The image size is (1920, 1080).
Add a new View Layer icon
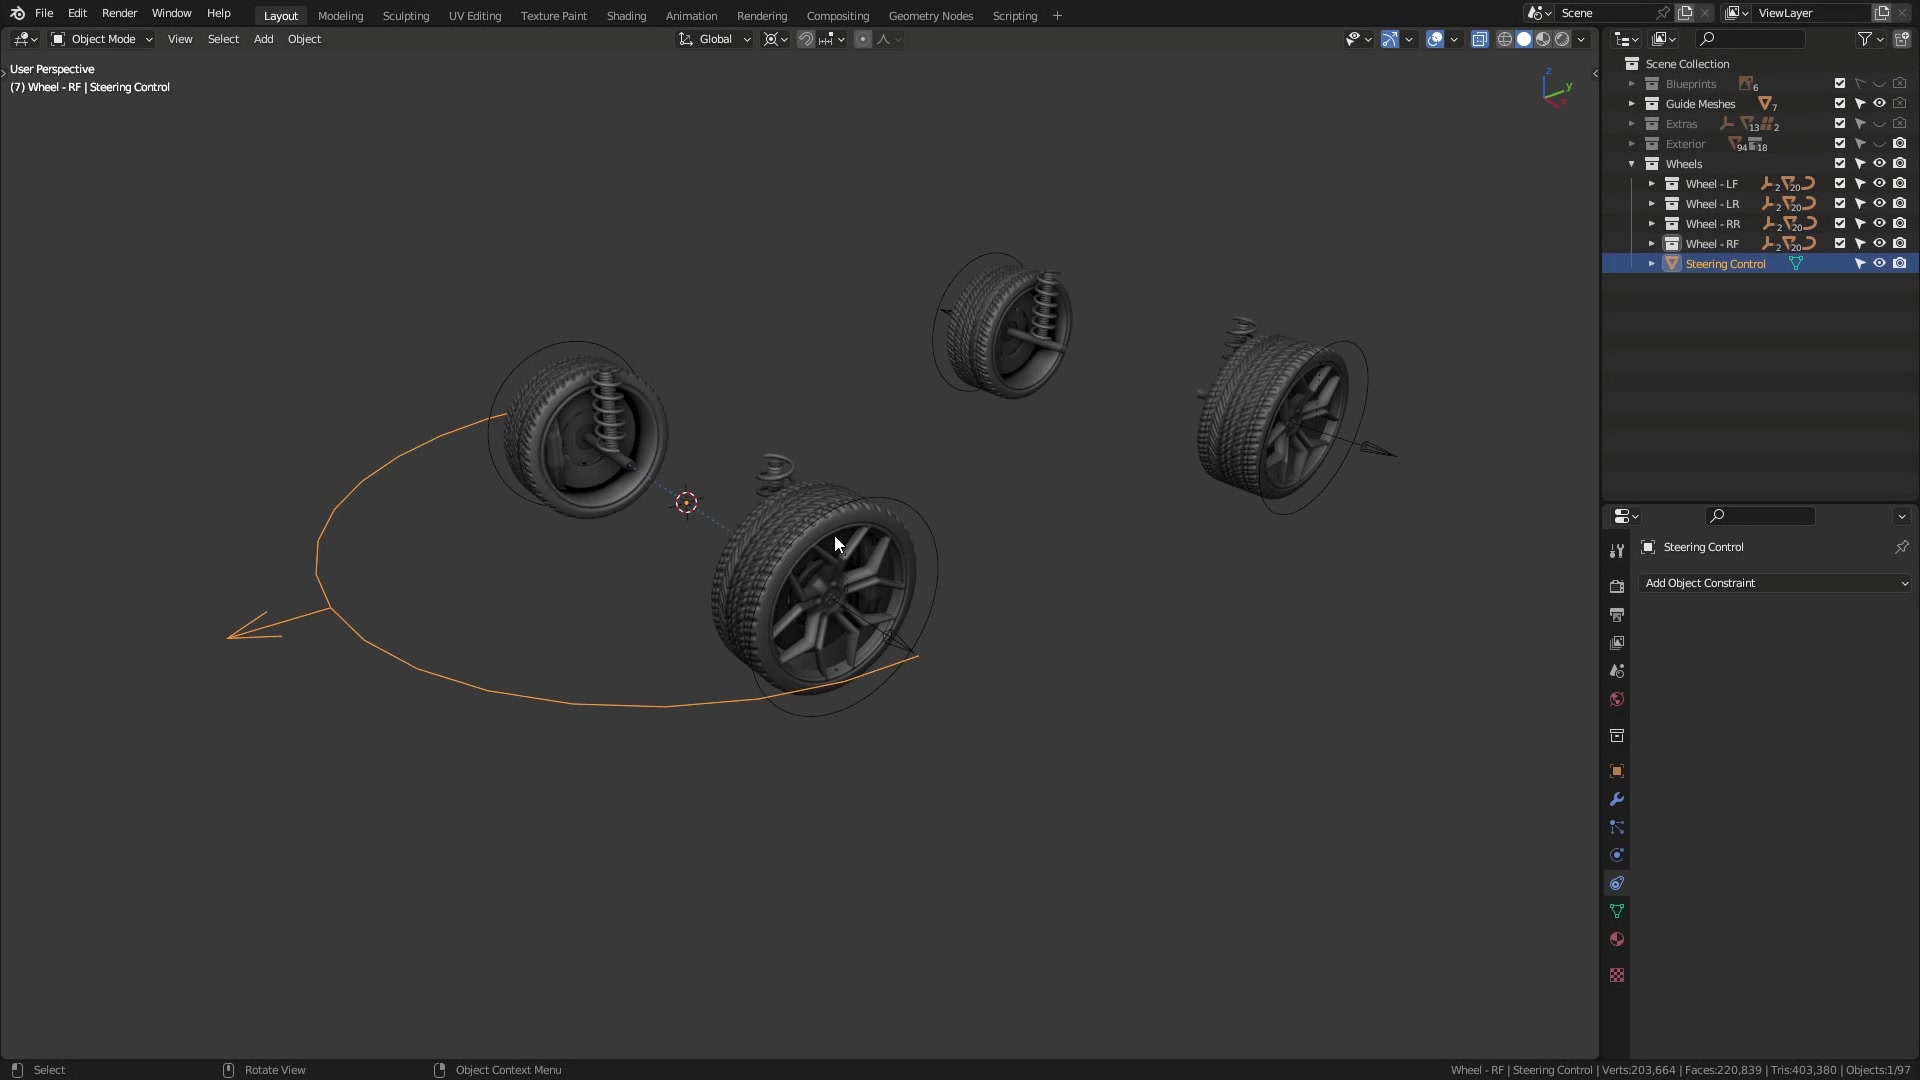(1882, 13)
